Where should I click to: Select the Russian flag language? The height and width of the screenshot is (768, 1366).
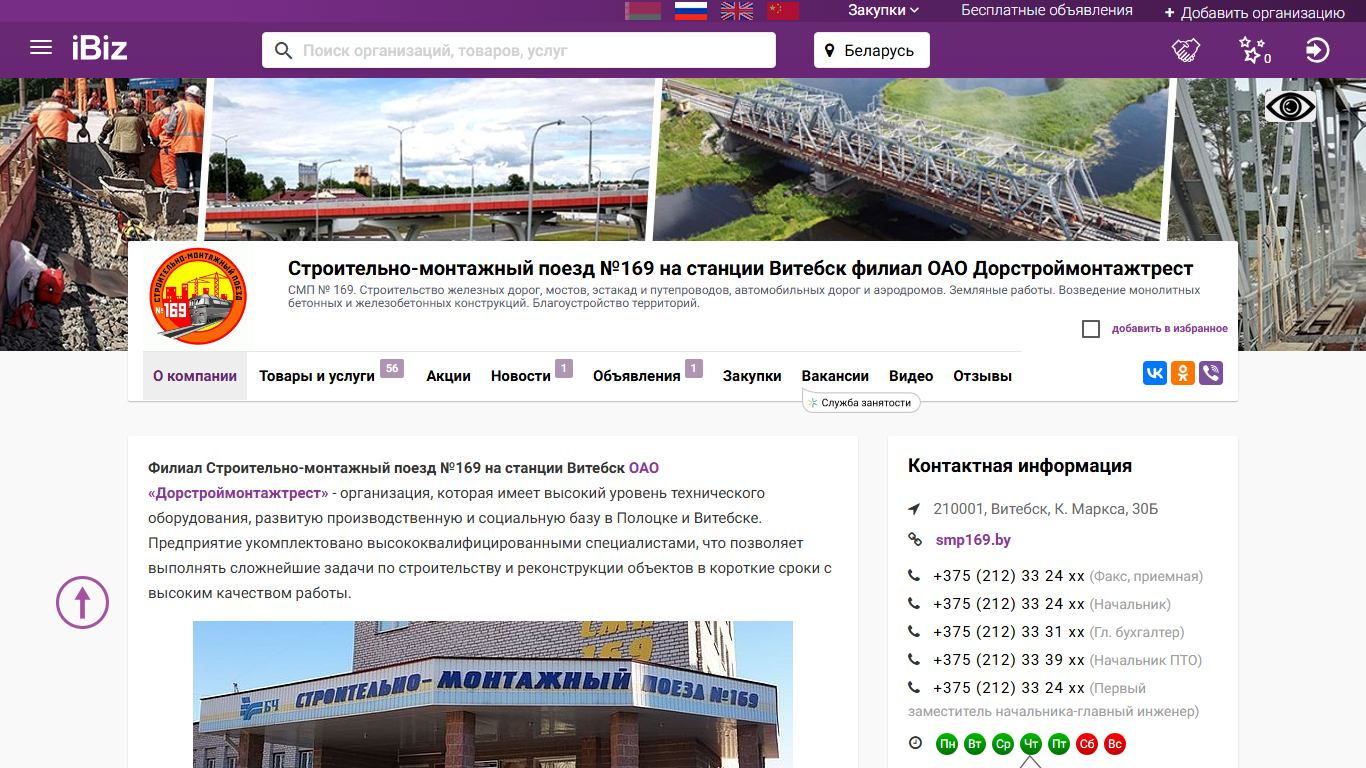(691, 11)
